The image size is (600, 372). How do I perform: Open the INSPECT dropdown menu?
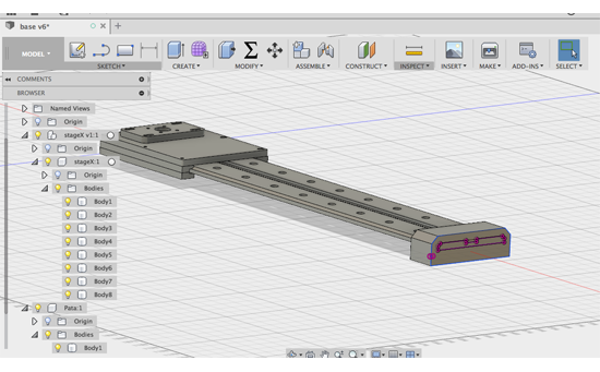414,66
